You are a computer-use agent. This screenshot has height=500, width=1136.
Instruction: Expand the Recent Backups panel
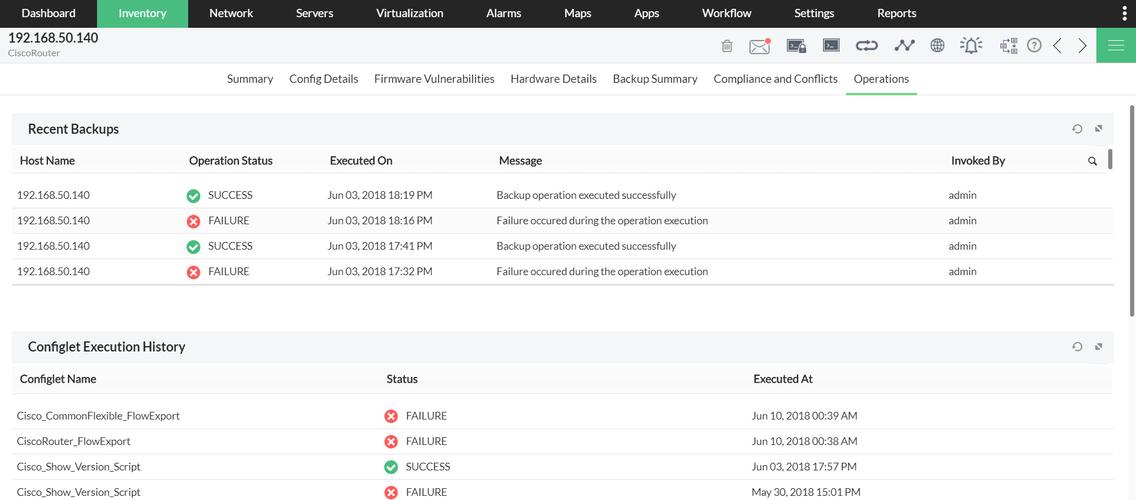pyautogui.click(x=1098, y=129)
